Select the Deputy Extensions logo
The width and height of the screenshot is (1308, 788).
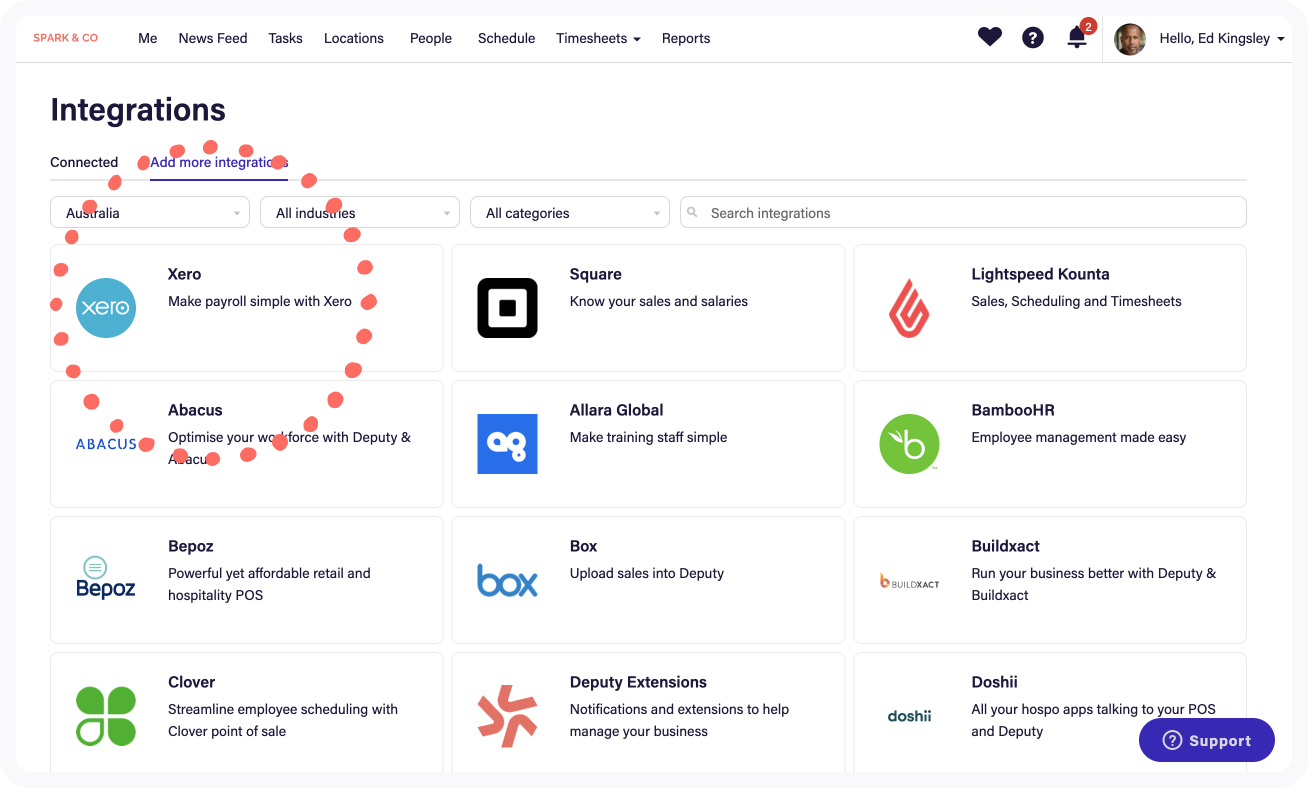[x=507, y=716]
